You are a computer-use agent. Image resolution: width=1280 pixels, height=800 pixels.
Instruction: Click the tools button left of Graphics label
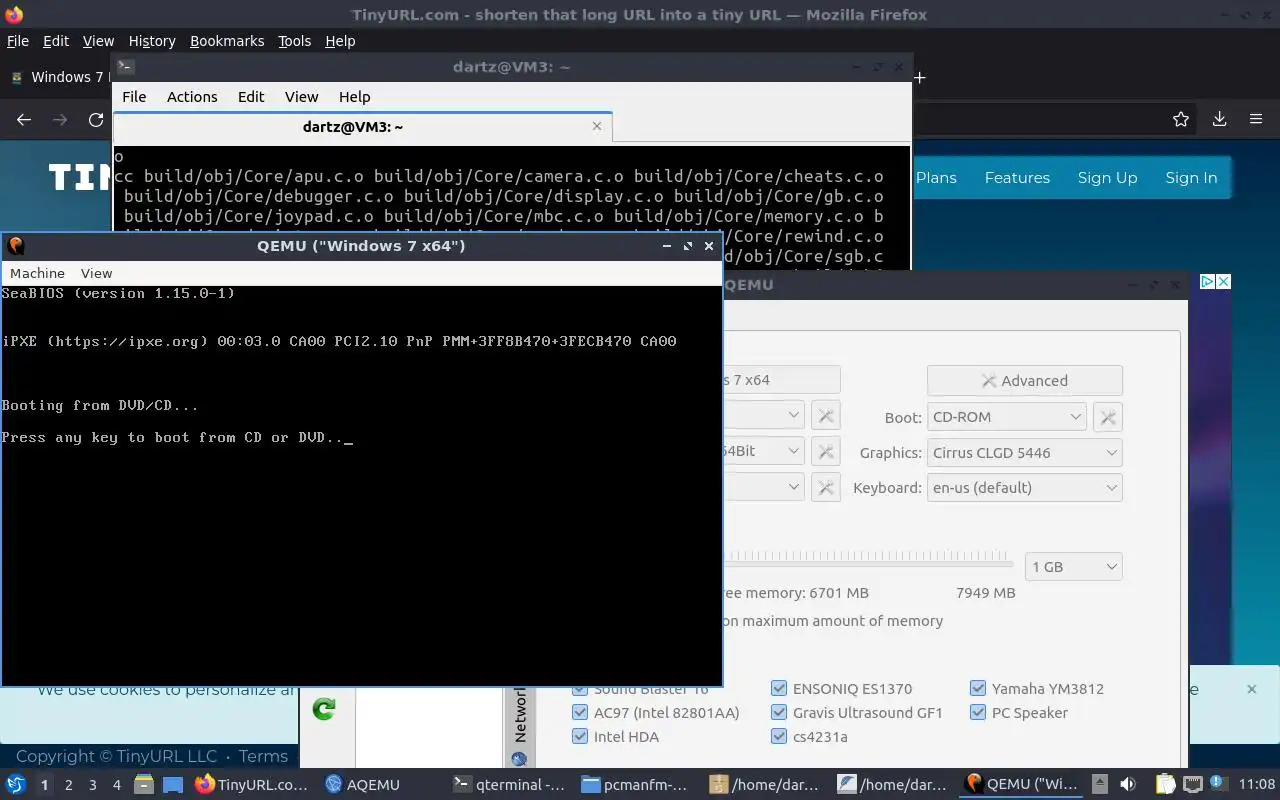pyautogui.click(x=826, y=452)
